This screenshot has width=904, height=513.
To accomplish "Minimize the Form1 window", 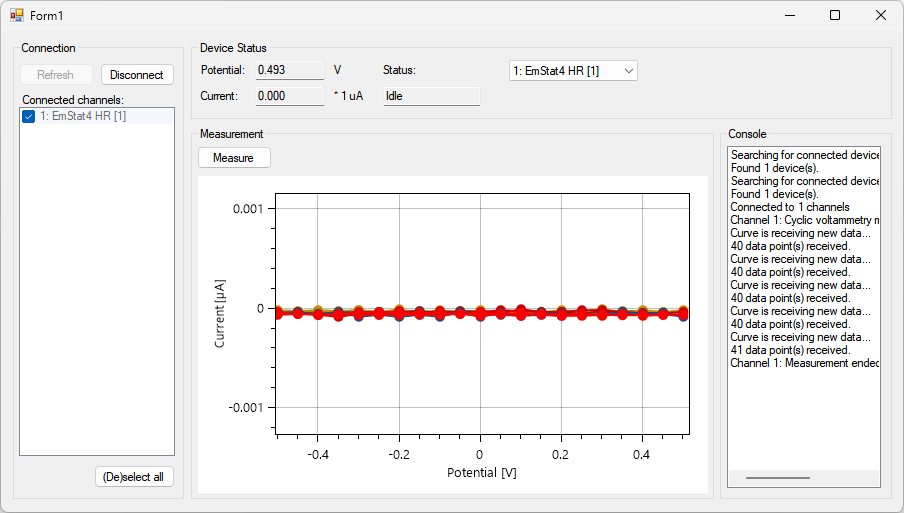I will [x=790, y=16].
